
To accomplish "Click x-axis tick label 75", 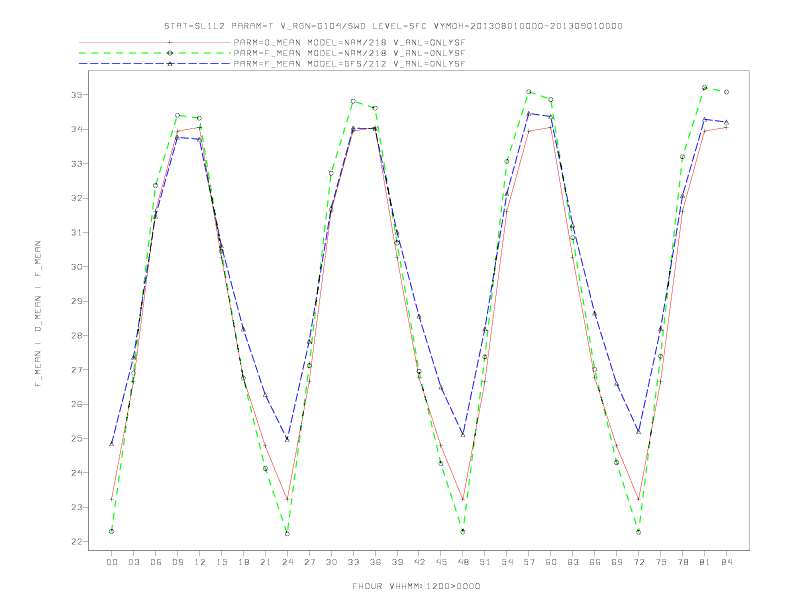I will pos(661,562).
